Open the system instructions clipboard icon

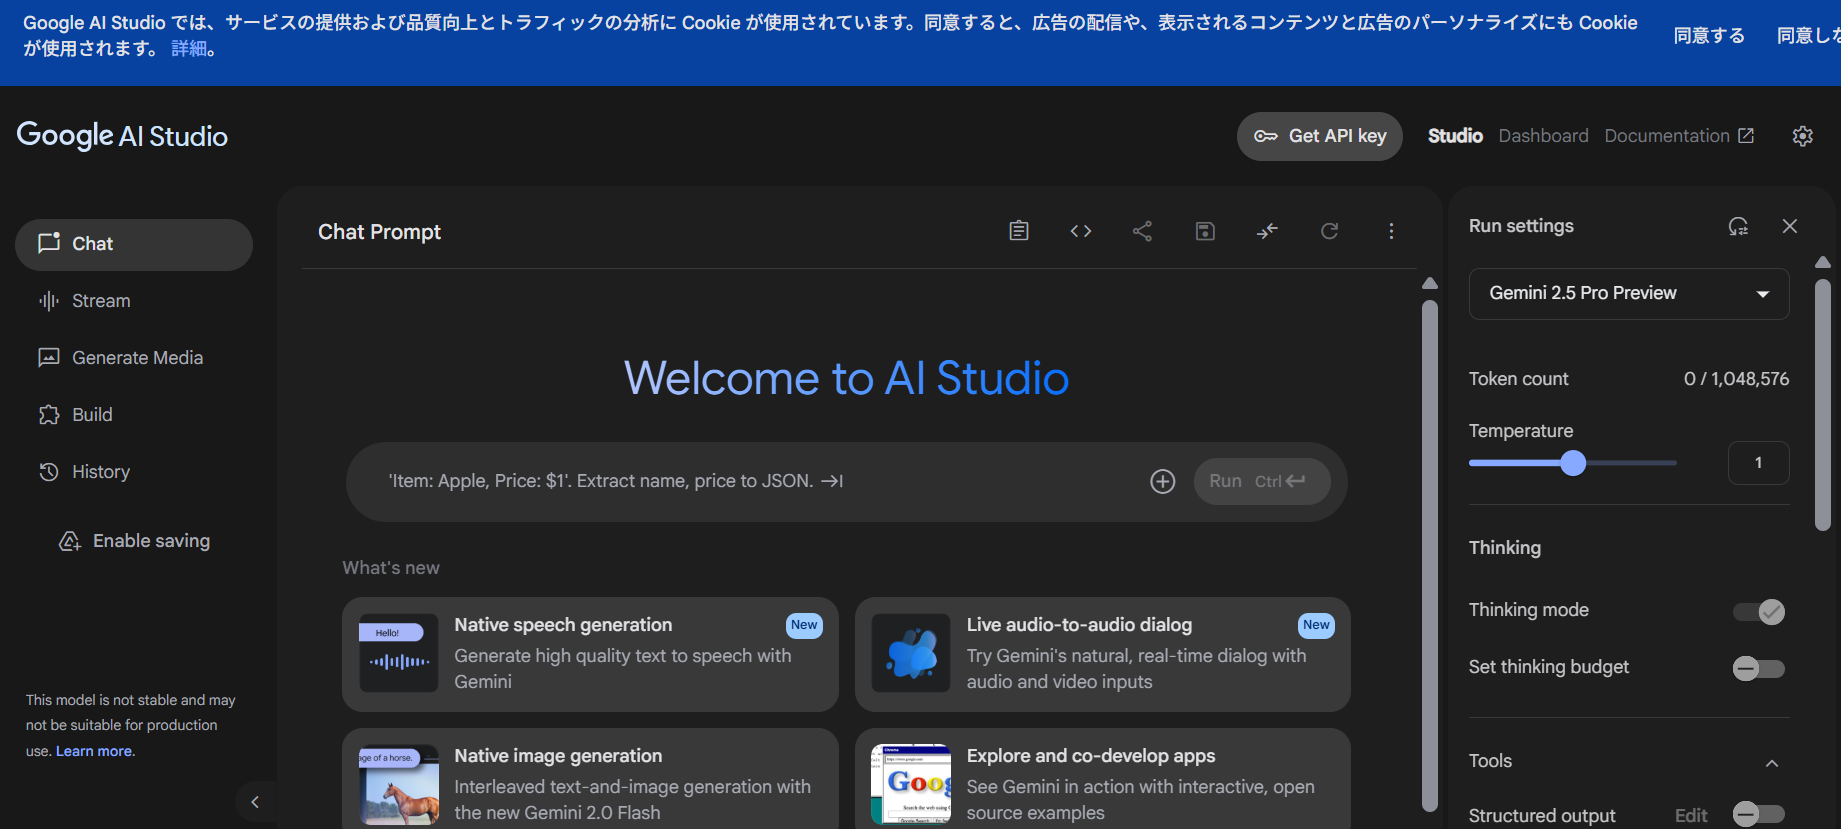click(x=1018, y=231)
